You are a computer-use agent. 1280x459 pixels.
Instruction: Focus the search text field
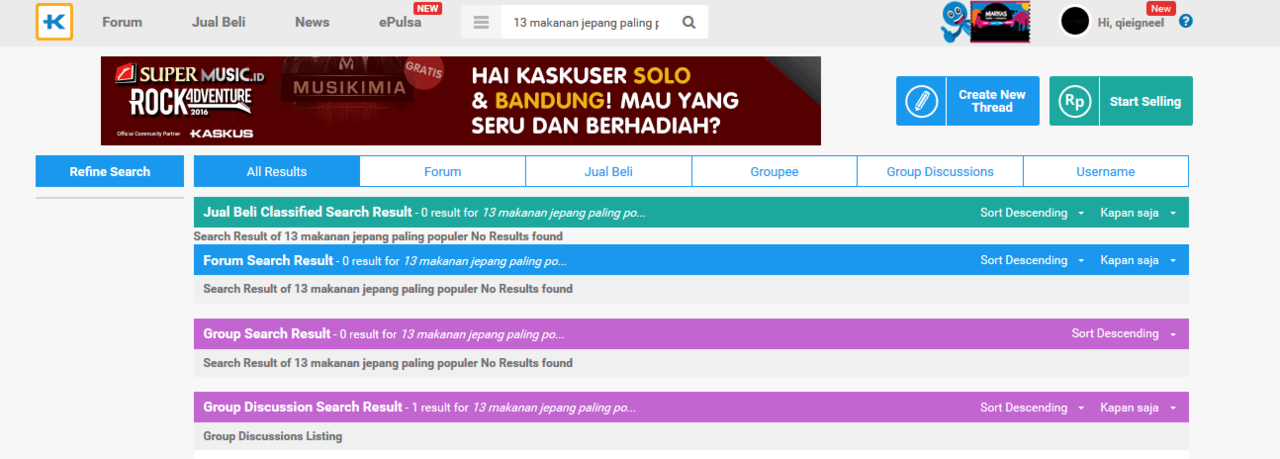click(587, 22)
